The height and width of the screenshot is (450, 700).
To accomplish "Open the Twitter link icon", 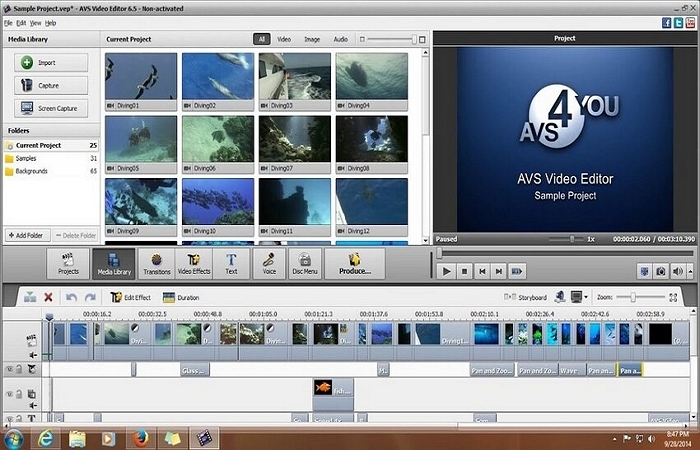I will [x=679, y=23].
